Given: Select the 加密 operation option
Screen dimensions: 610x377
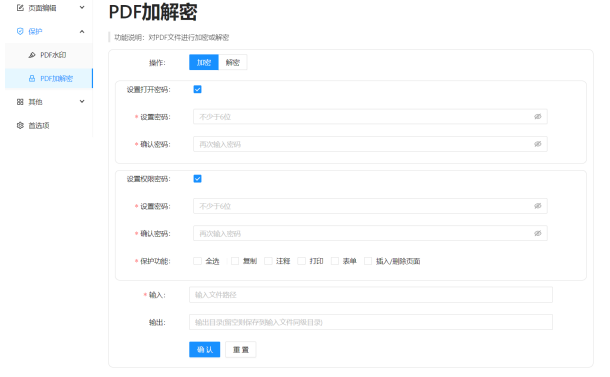Looking at the screenshot, I should pyautogui.click(x=204, y=62).
